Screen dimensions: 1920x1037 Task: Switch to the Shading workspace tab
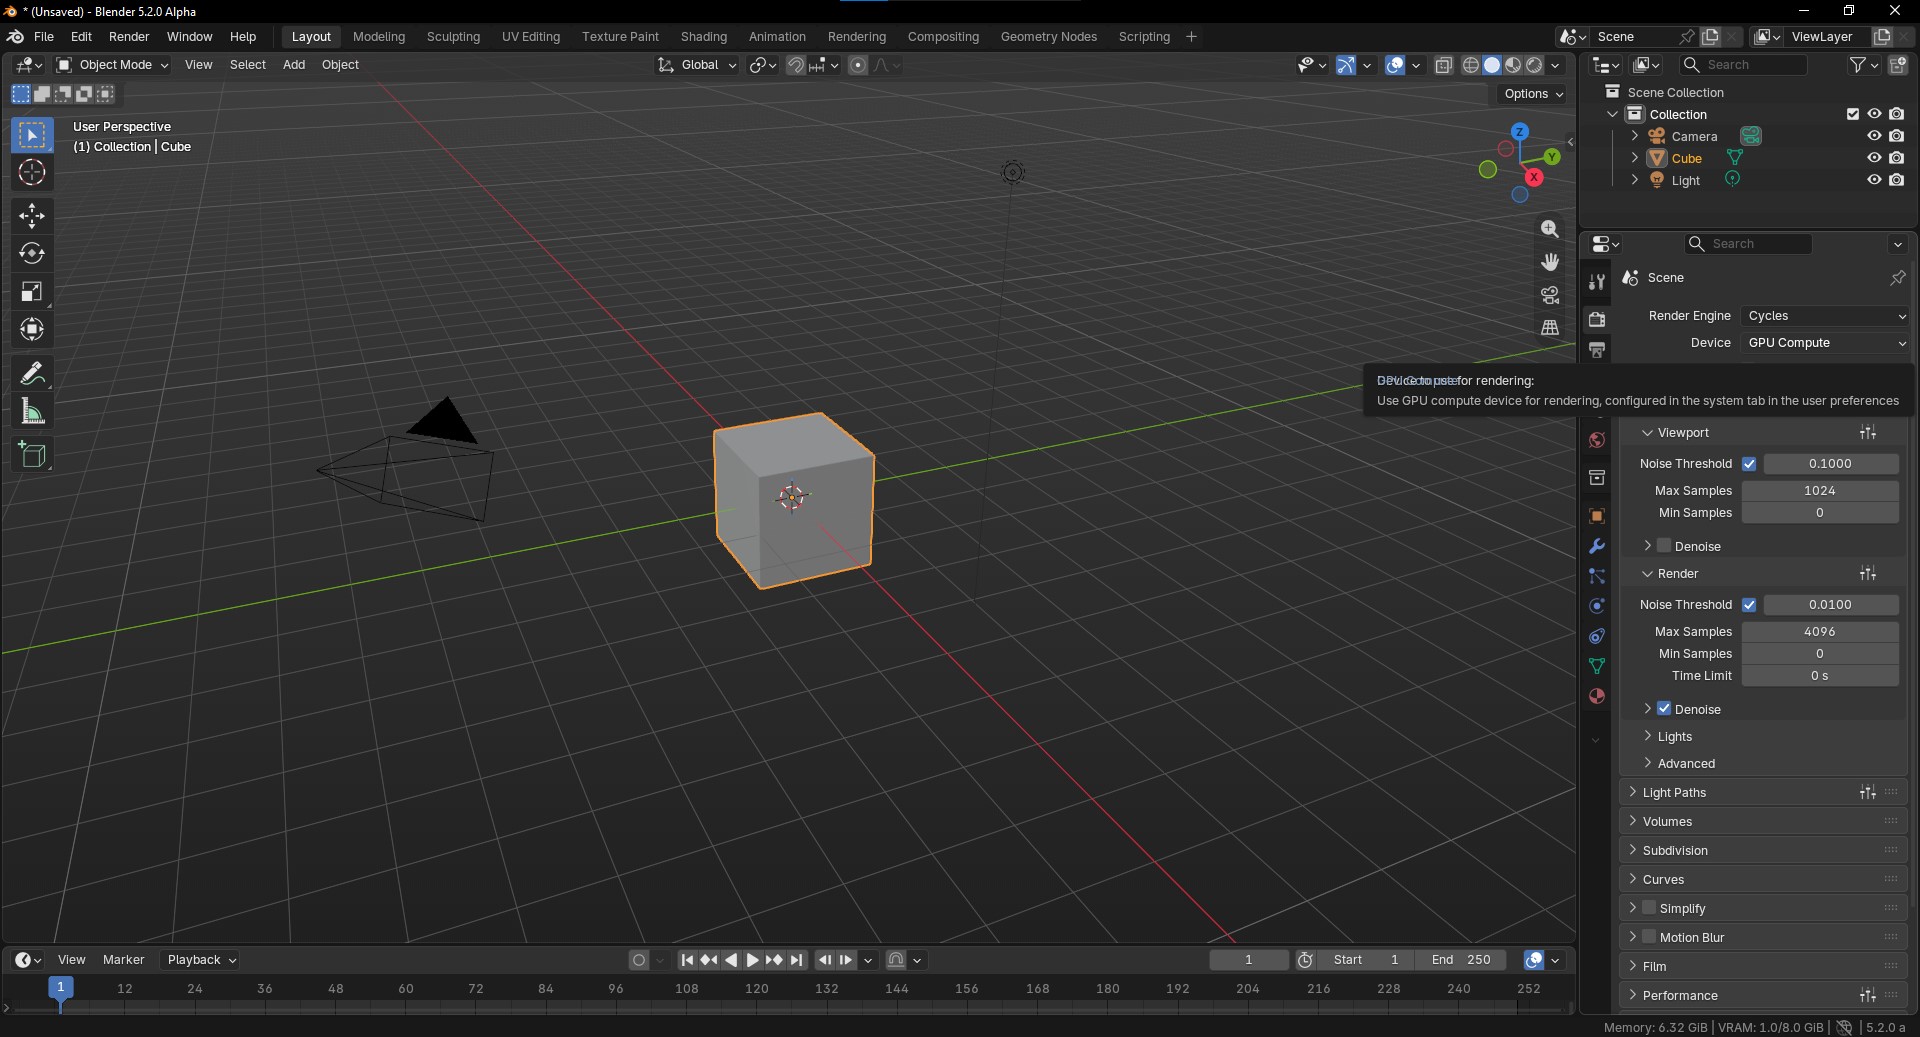(x=703, y=37)
